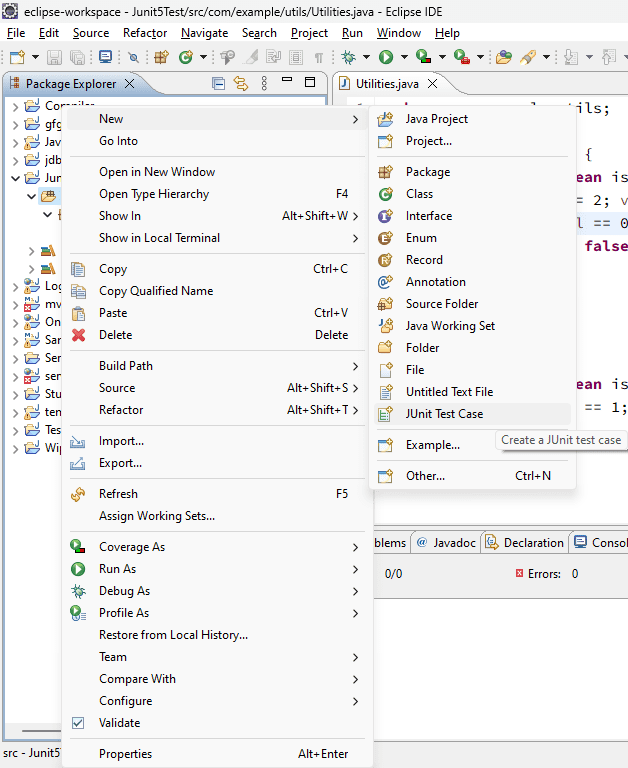
Task: Open a Terminal from the toolbar
Action: [x=105, y=57]
